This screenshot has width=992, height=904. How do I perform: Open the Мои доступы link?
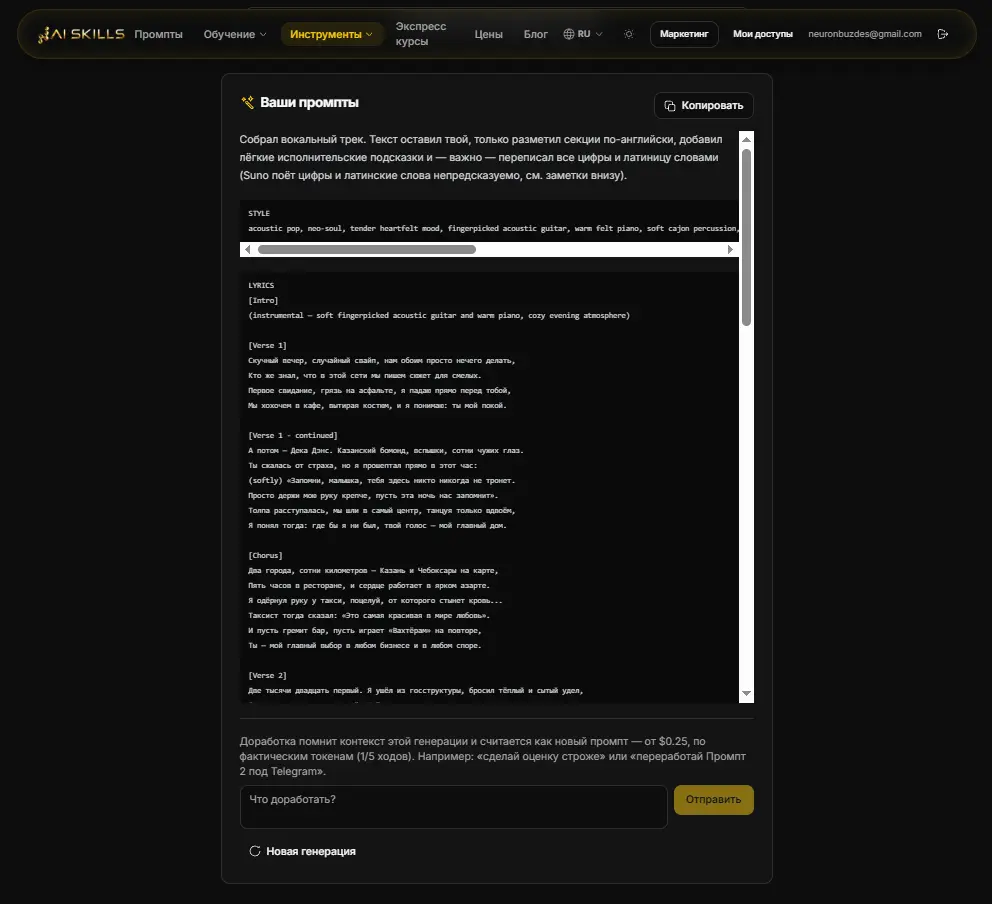tap(762, 34)
